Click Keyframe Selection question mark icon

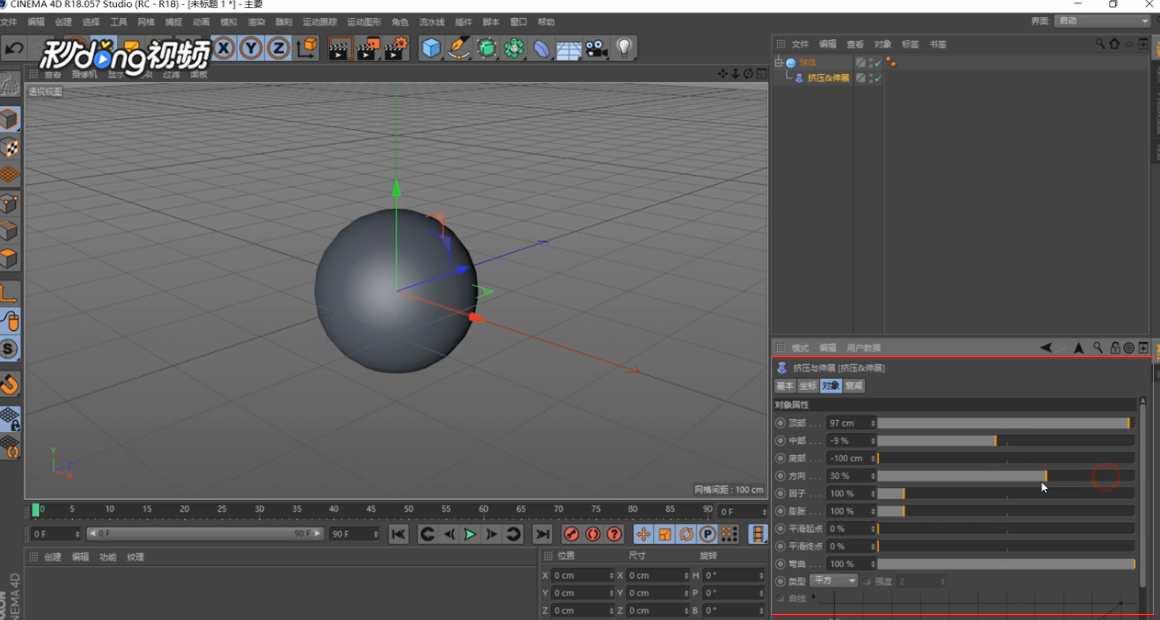point(614,534)
